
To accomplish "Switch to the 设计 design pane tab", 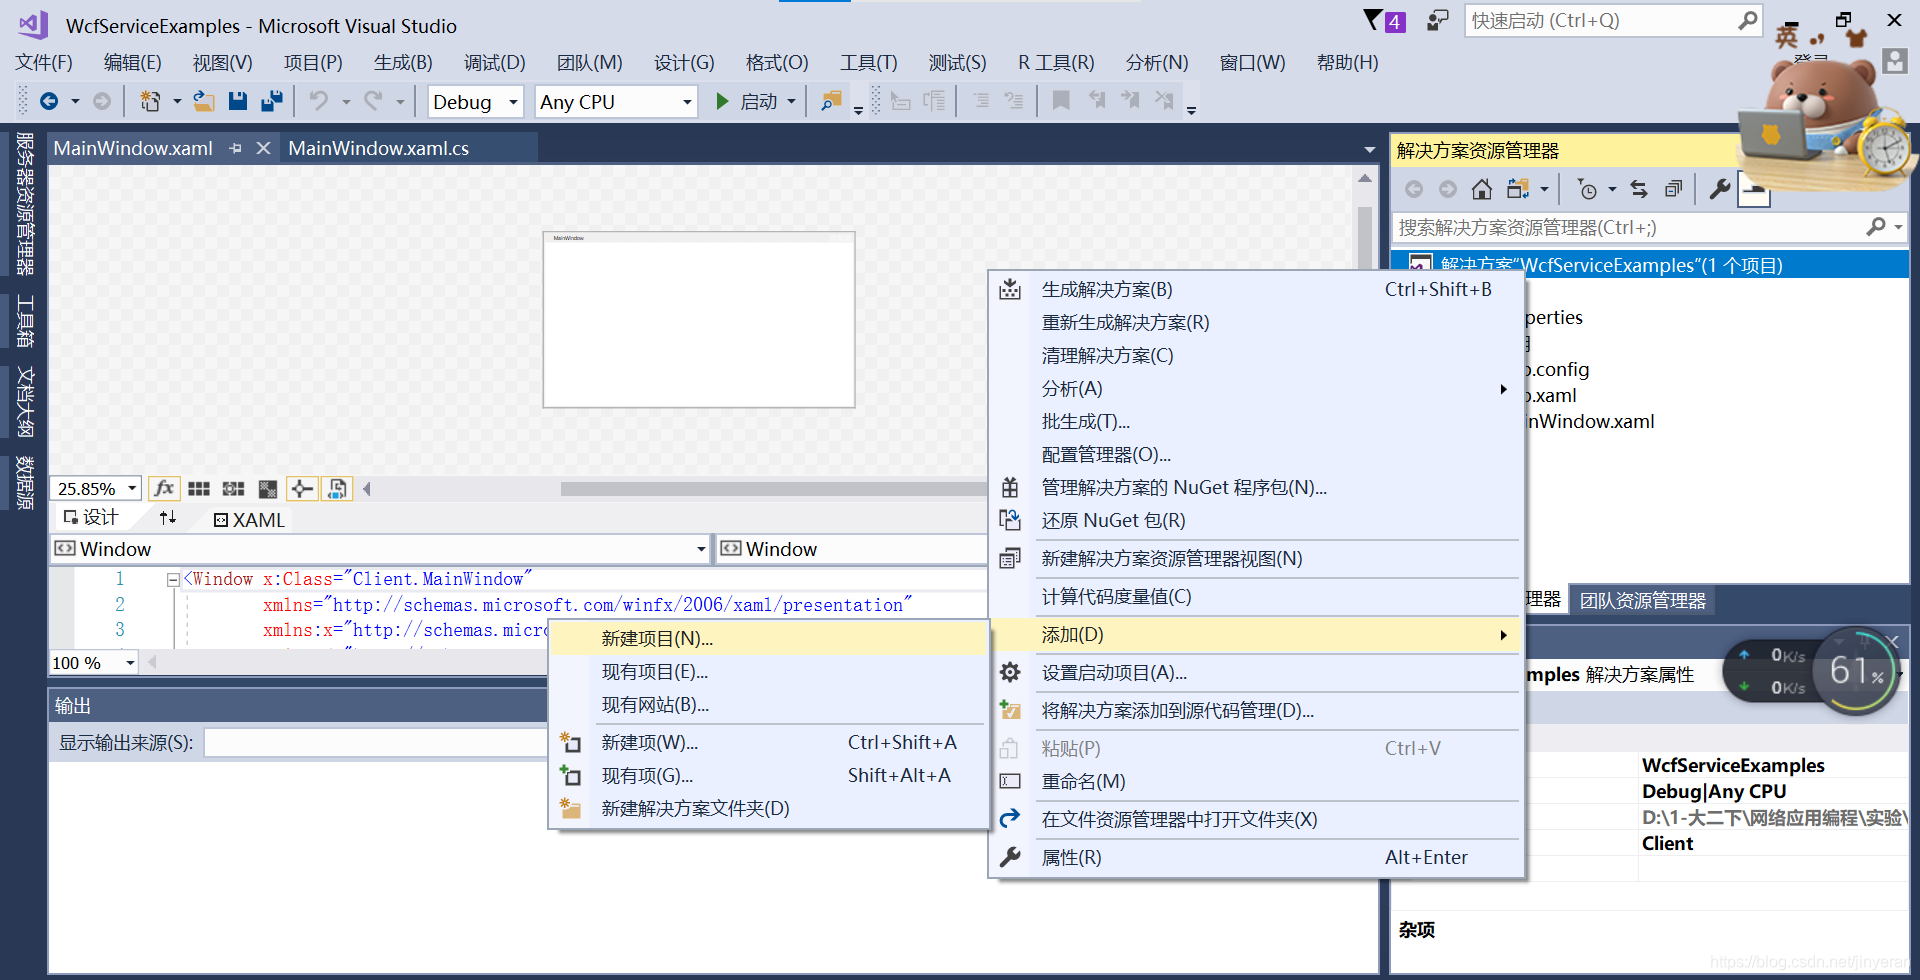I will coord(91,517).
